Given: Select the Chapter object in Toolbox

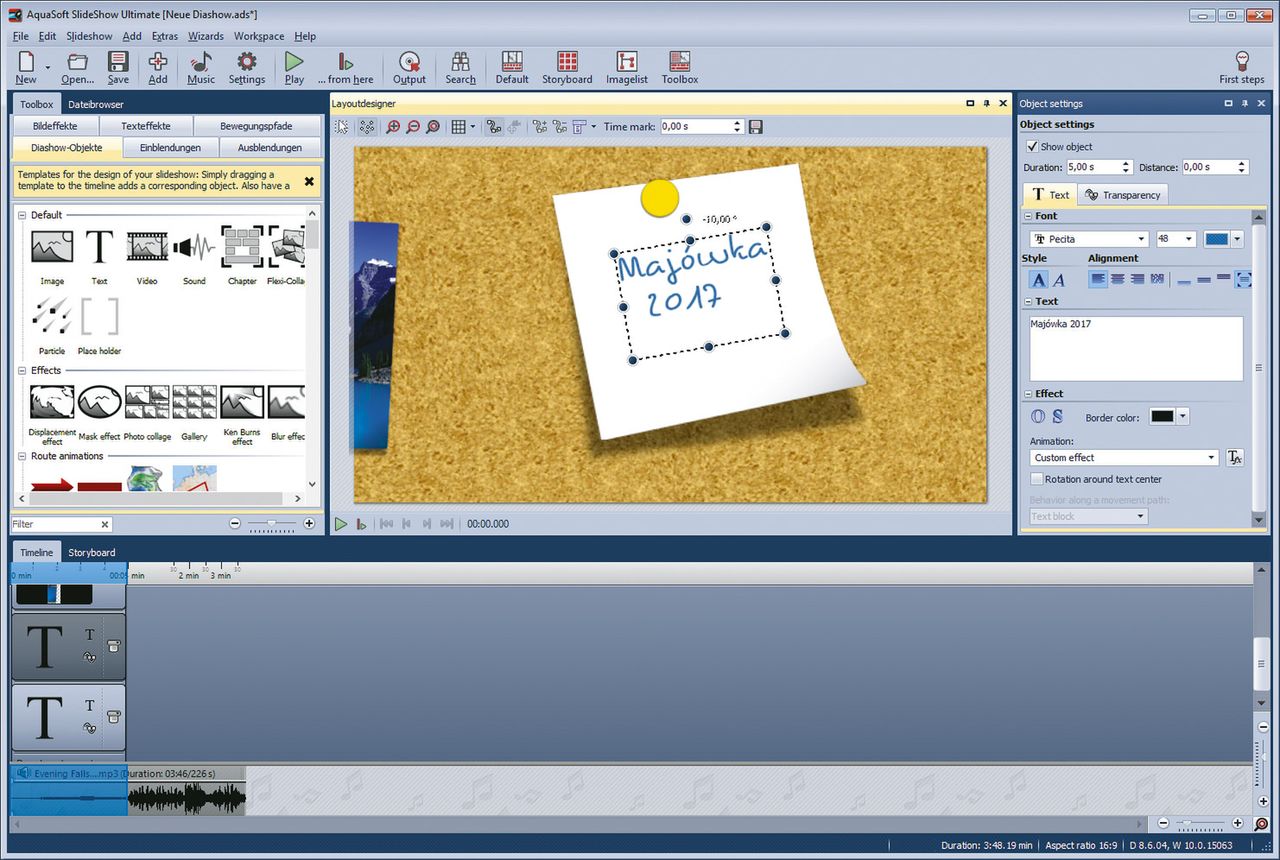Looking at the screenshot, I should [x=242, y=248].
